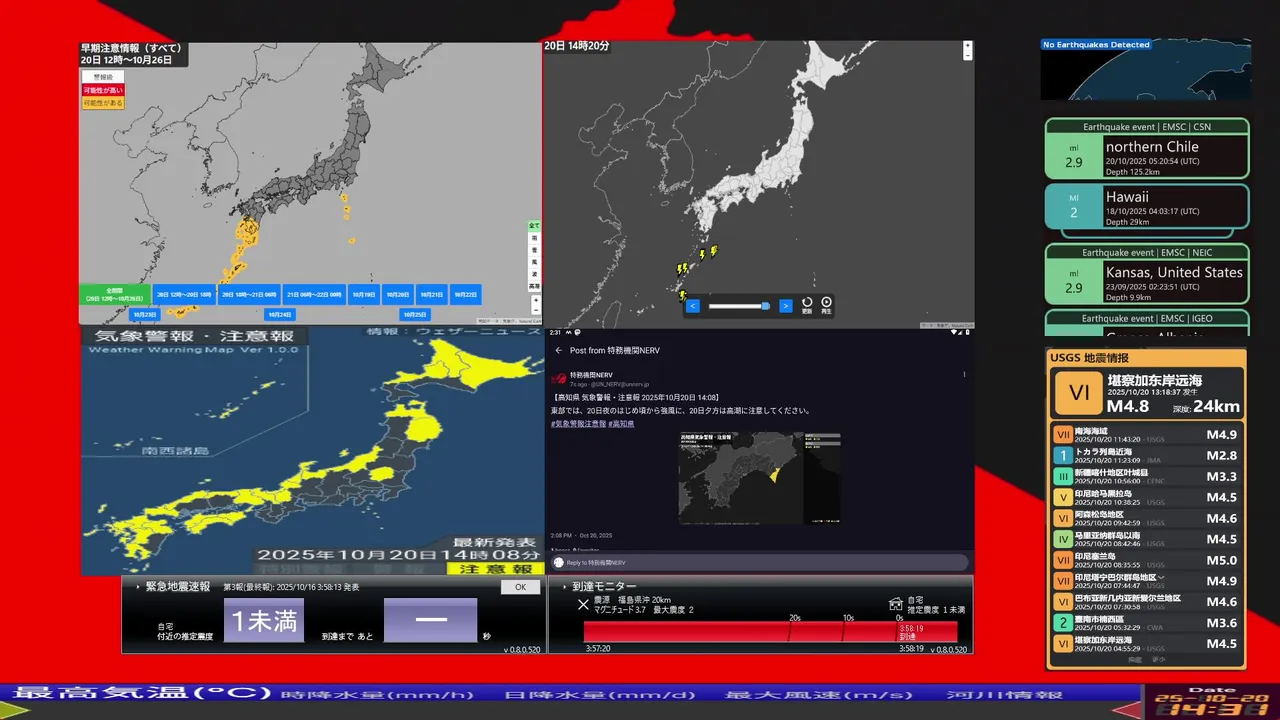
Task: Select the 全期間 period tab
Action: tap(115, 294)
